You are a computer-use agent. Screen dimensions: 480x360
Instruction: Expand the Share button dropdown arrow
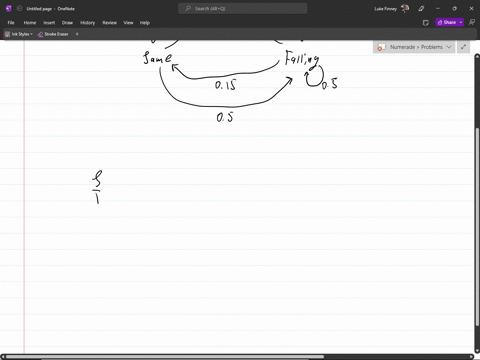461,22
